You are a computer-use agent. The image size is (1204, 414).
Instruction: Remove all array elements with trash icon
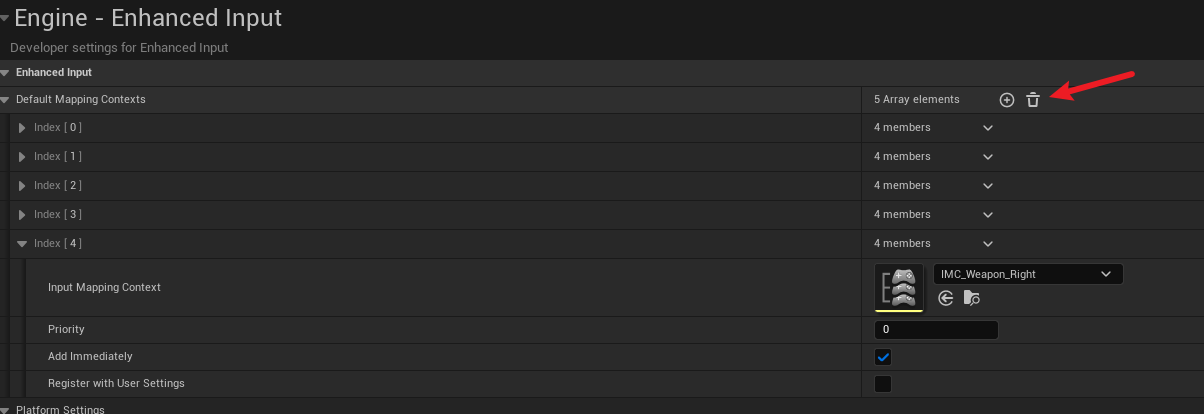pos(1033,100)
